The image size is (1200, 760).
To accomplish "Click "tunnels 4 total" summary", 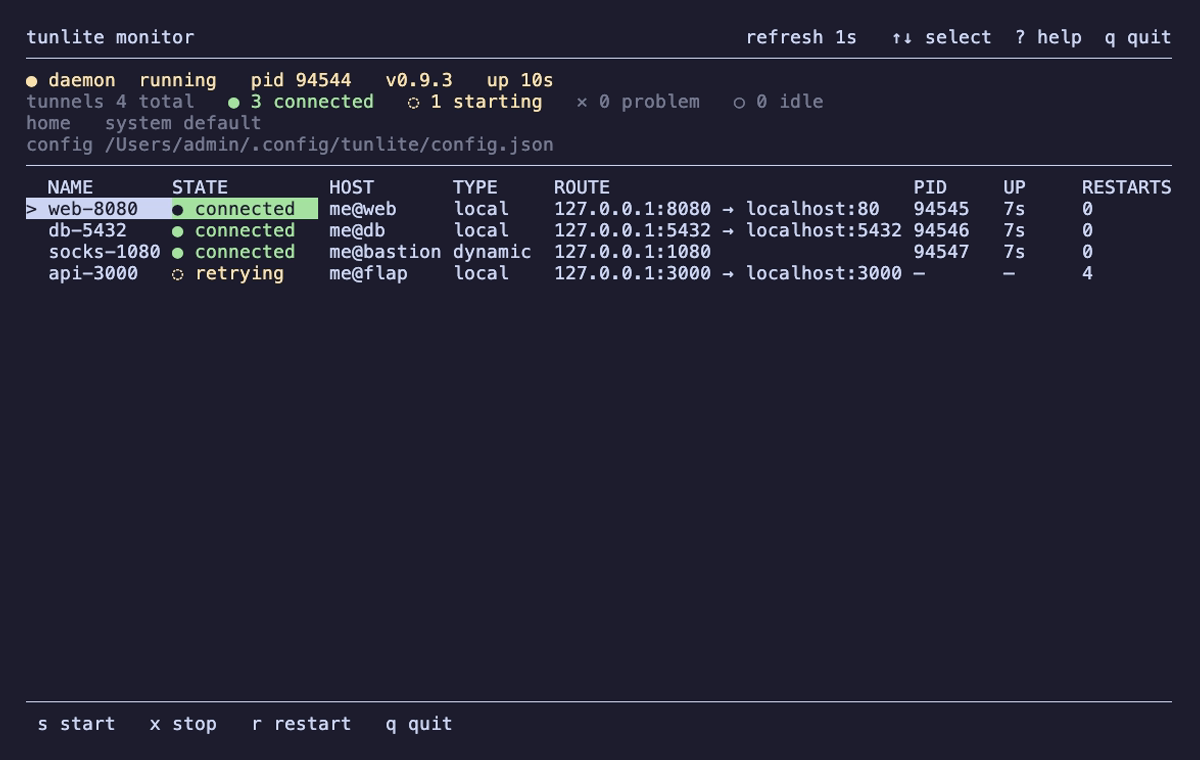I will click(110, 102).
